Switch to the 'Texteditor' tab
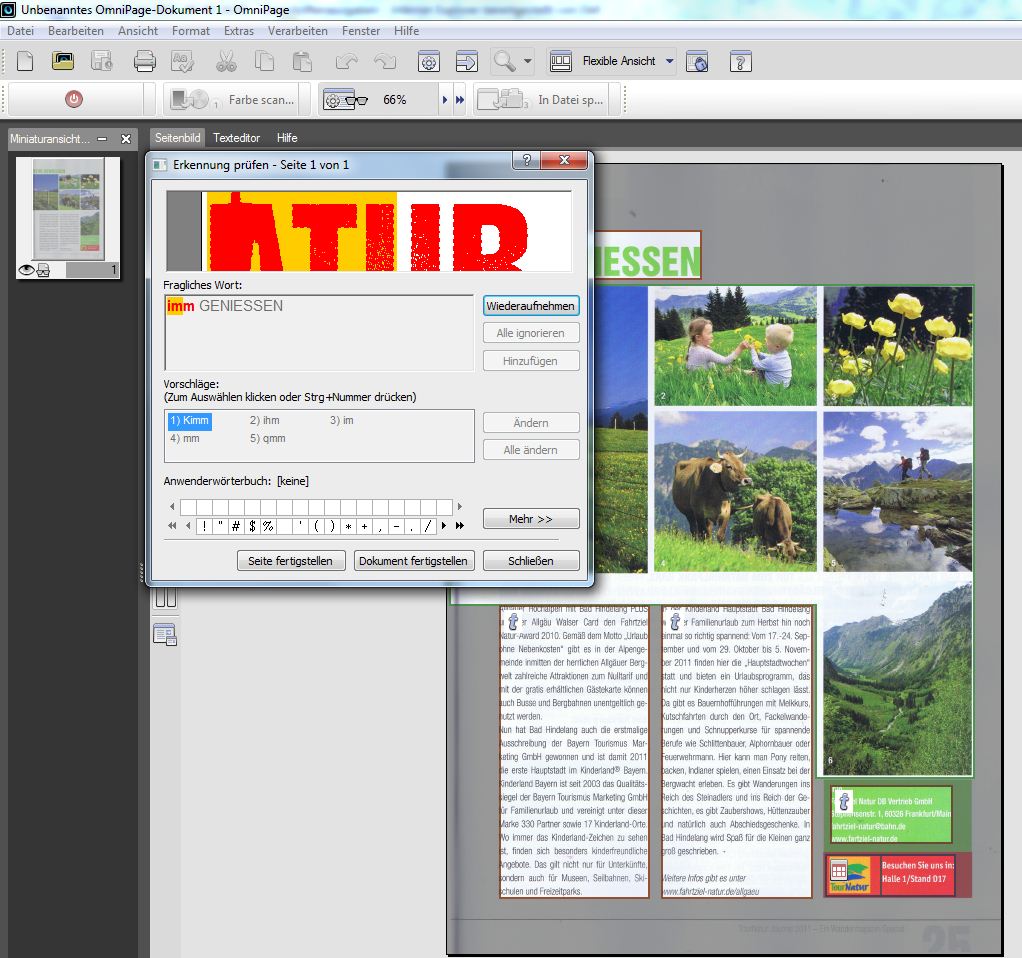The width and height of the screenshot is (1022, 958). (x=236, y=138)
